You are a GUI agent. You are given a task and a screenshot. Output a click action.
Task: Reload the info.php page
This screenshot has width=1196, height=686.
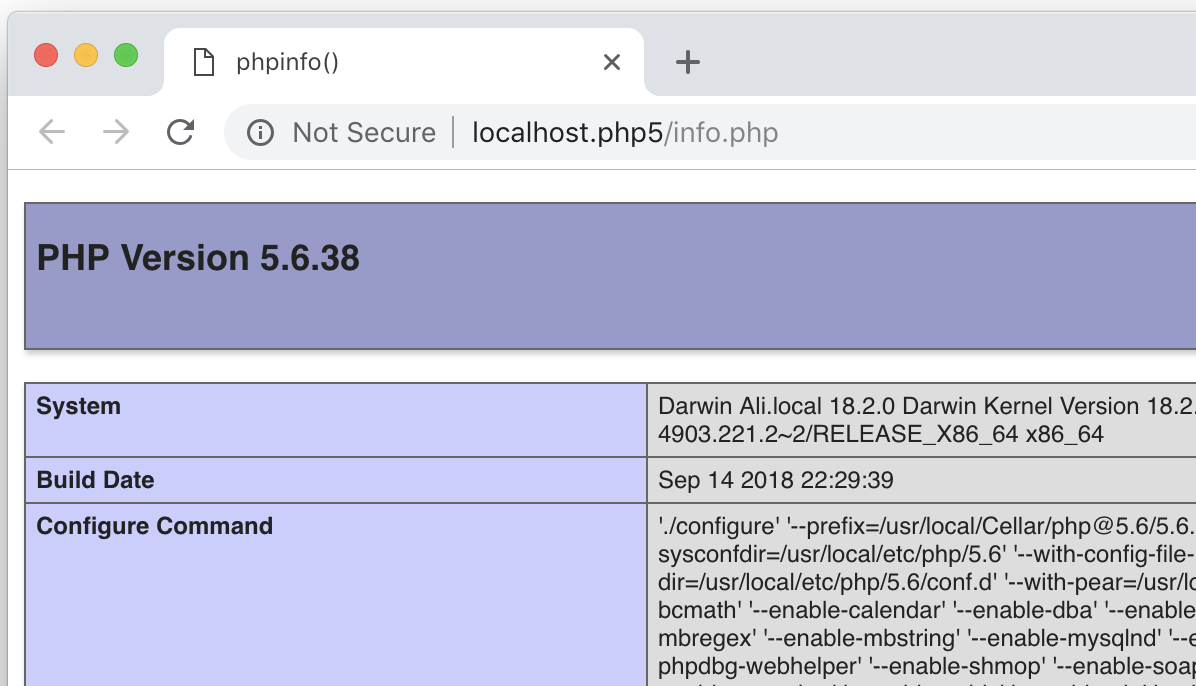[x=180, y=132]
